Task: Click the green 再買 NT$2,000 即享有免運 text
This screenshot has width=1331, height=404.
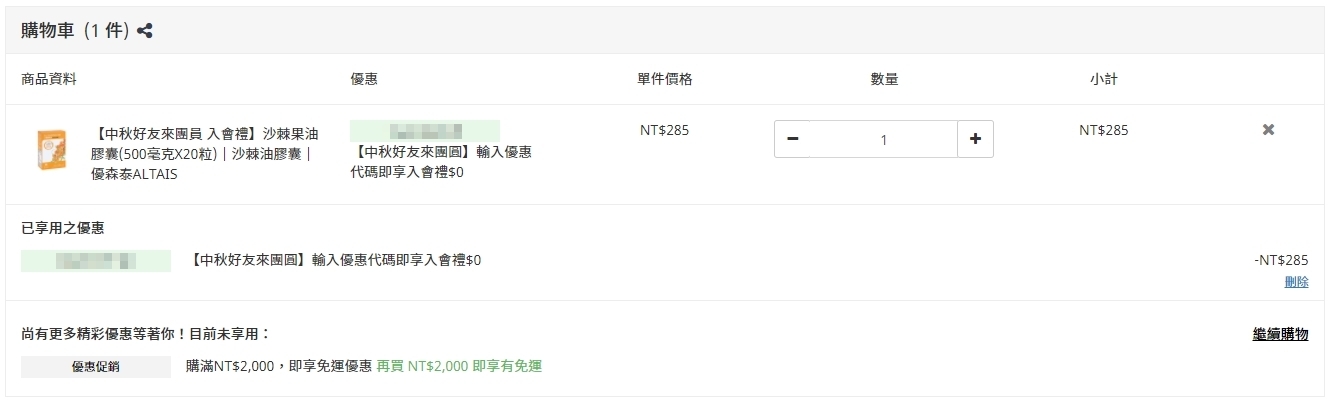Action: tap(459, 366)
